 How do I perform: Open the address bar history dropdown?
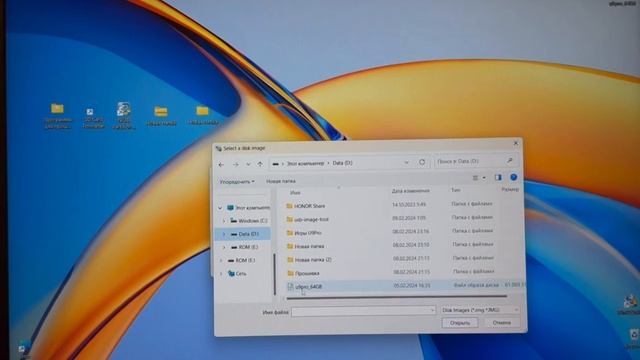(407, 162)
